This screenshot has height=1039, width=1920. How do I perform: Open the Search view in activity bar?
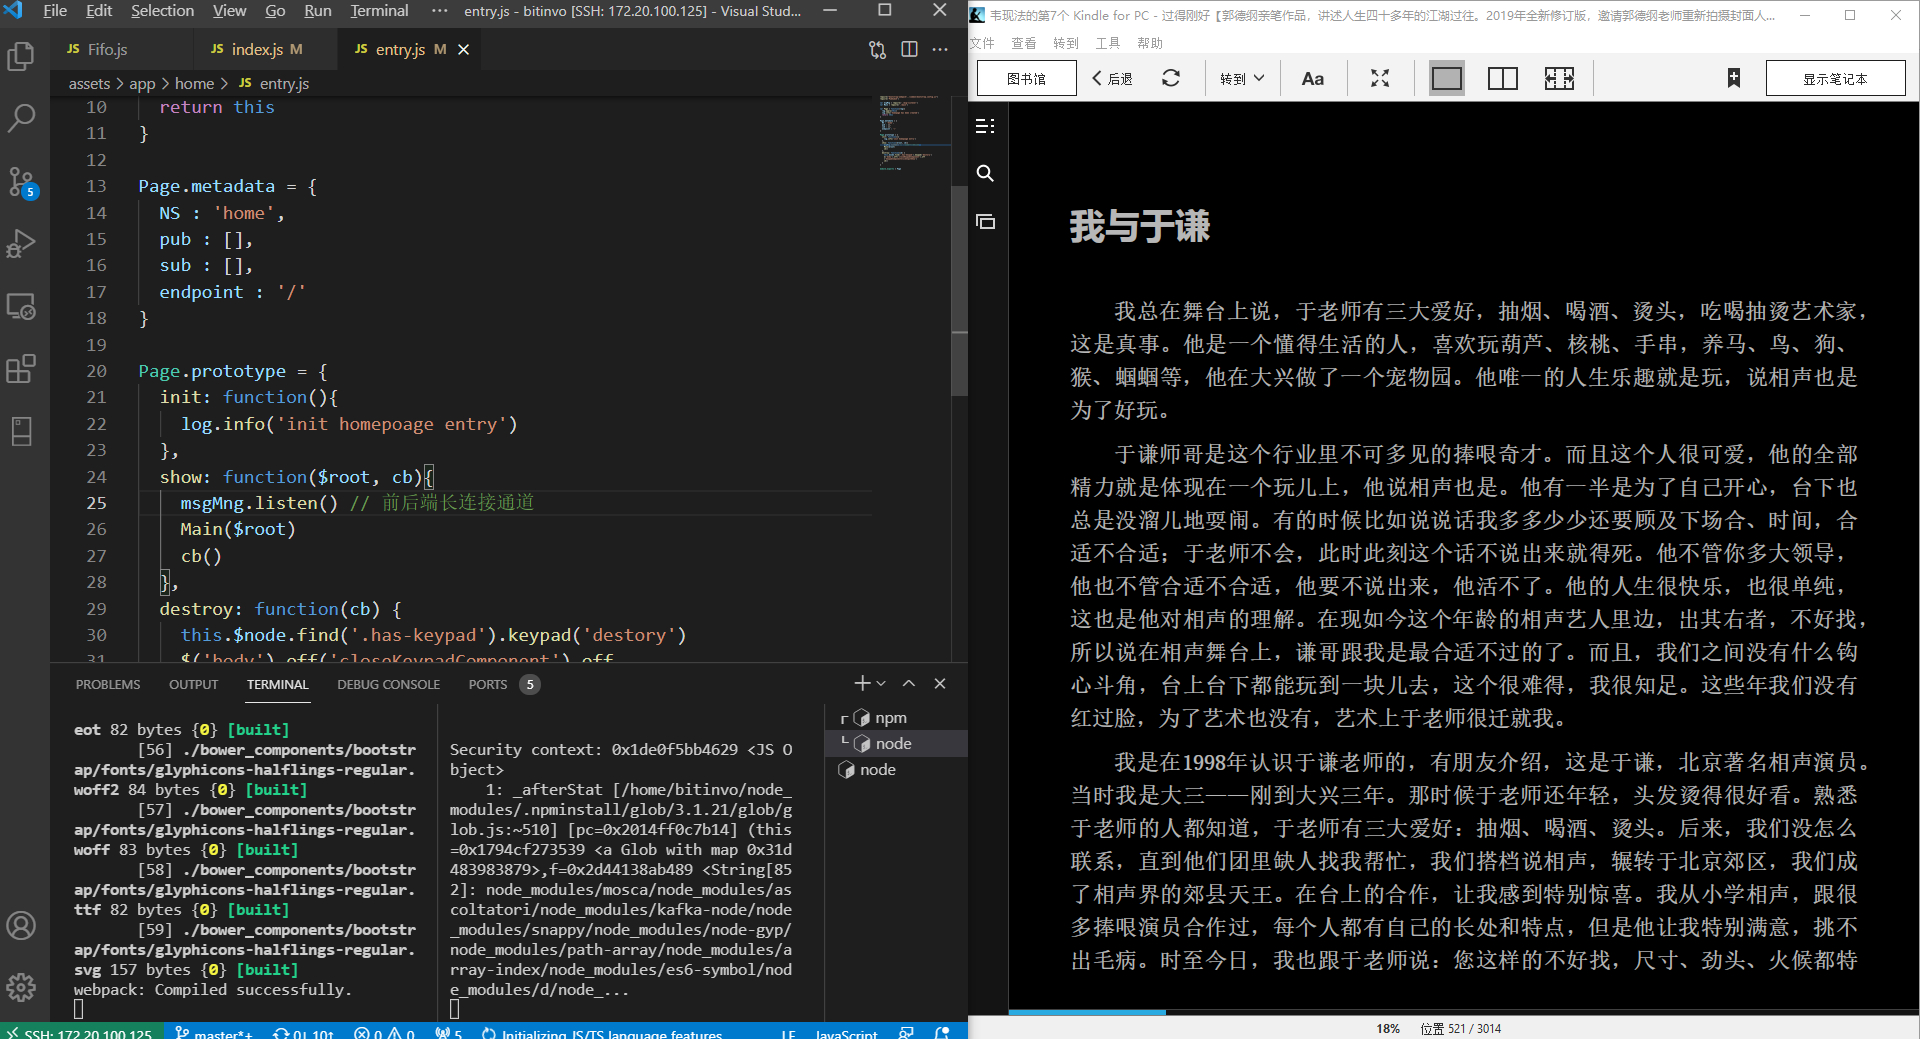click(x=21, y=118)
